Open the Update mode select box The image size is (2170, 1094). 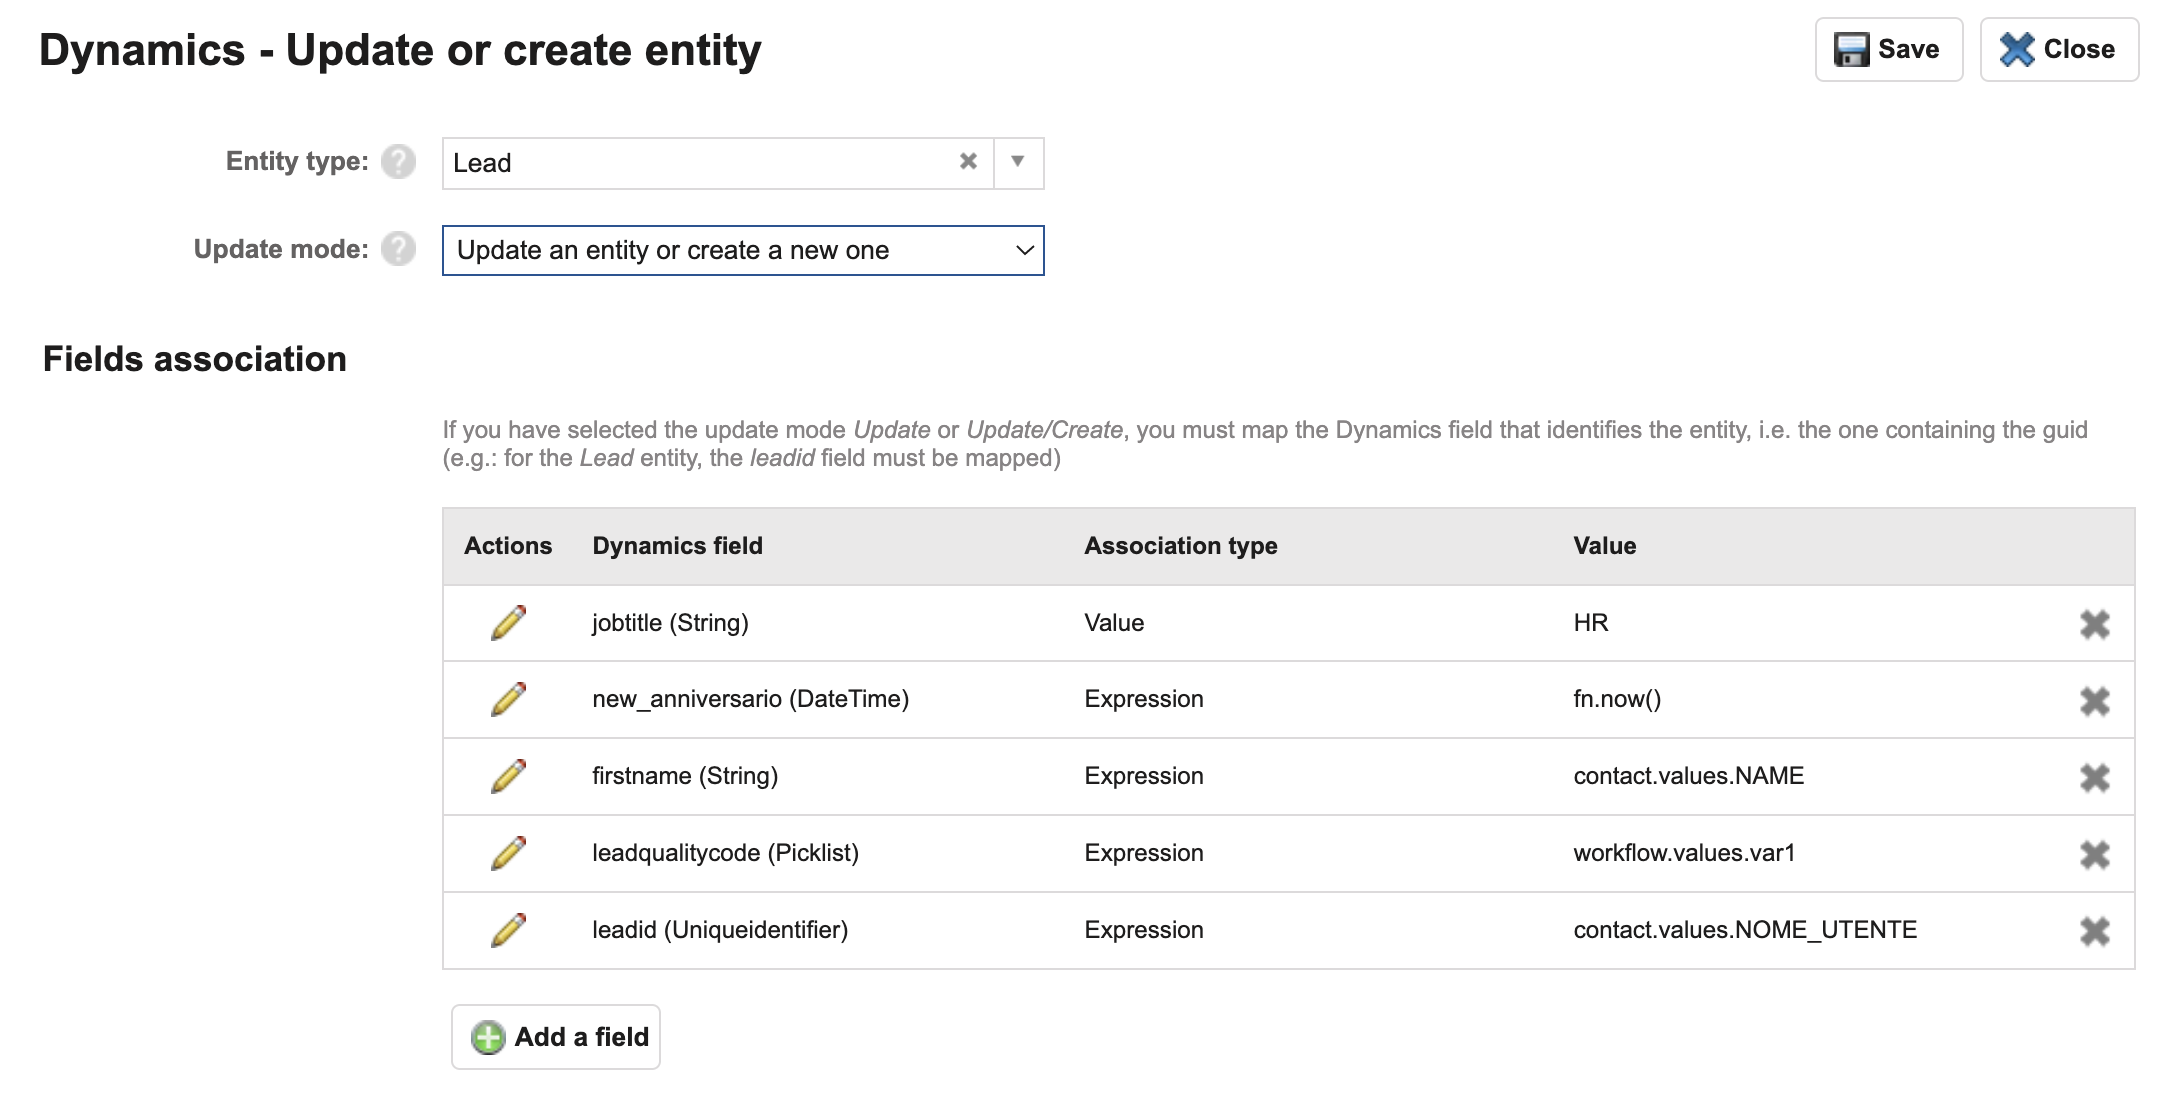click(743, 250)
